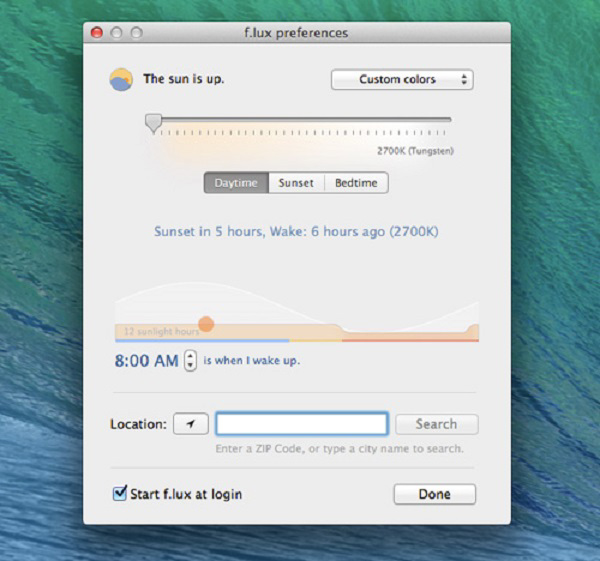
Task: Click the slider track's right end above 2700K
Action: pos(447,120)
